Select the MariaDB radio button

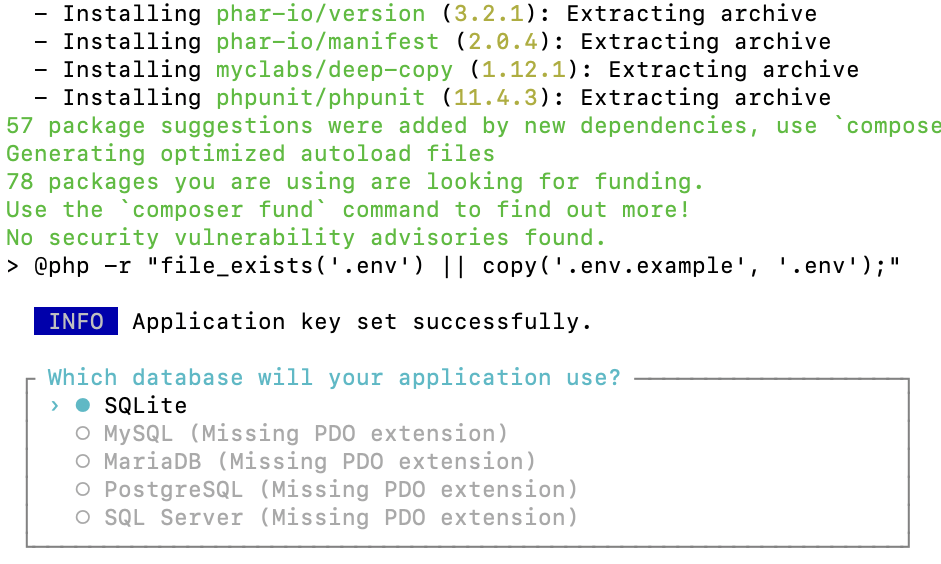83,461
